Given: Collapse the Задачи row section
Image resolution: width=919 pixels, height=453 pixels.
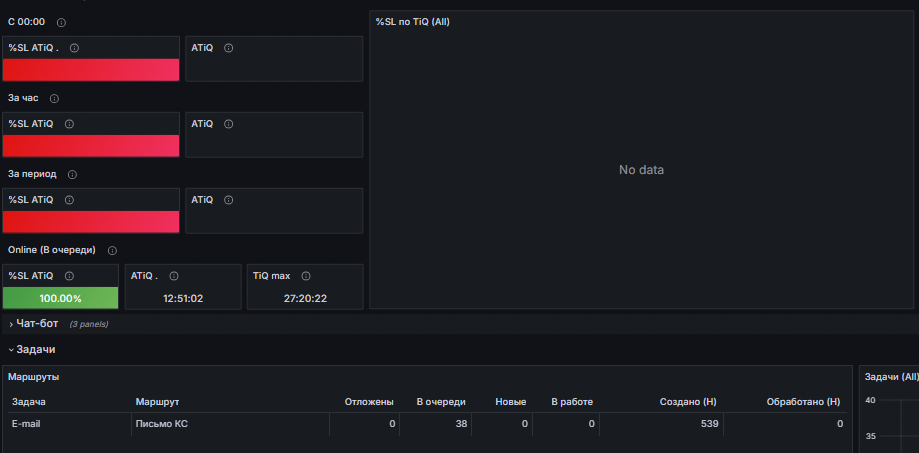Looking at the screenshot, I should (x=35, y=349).
